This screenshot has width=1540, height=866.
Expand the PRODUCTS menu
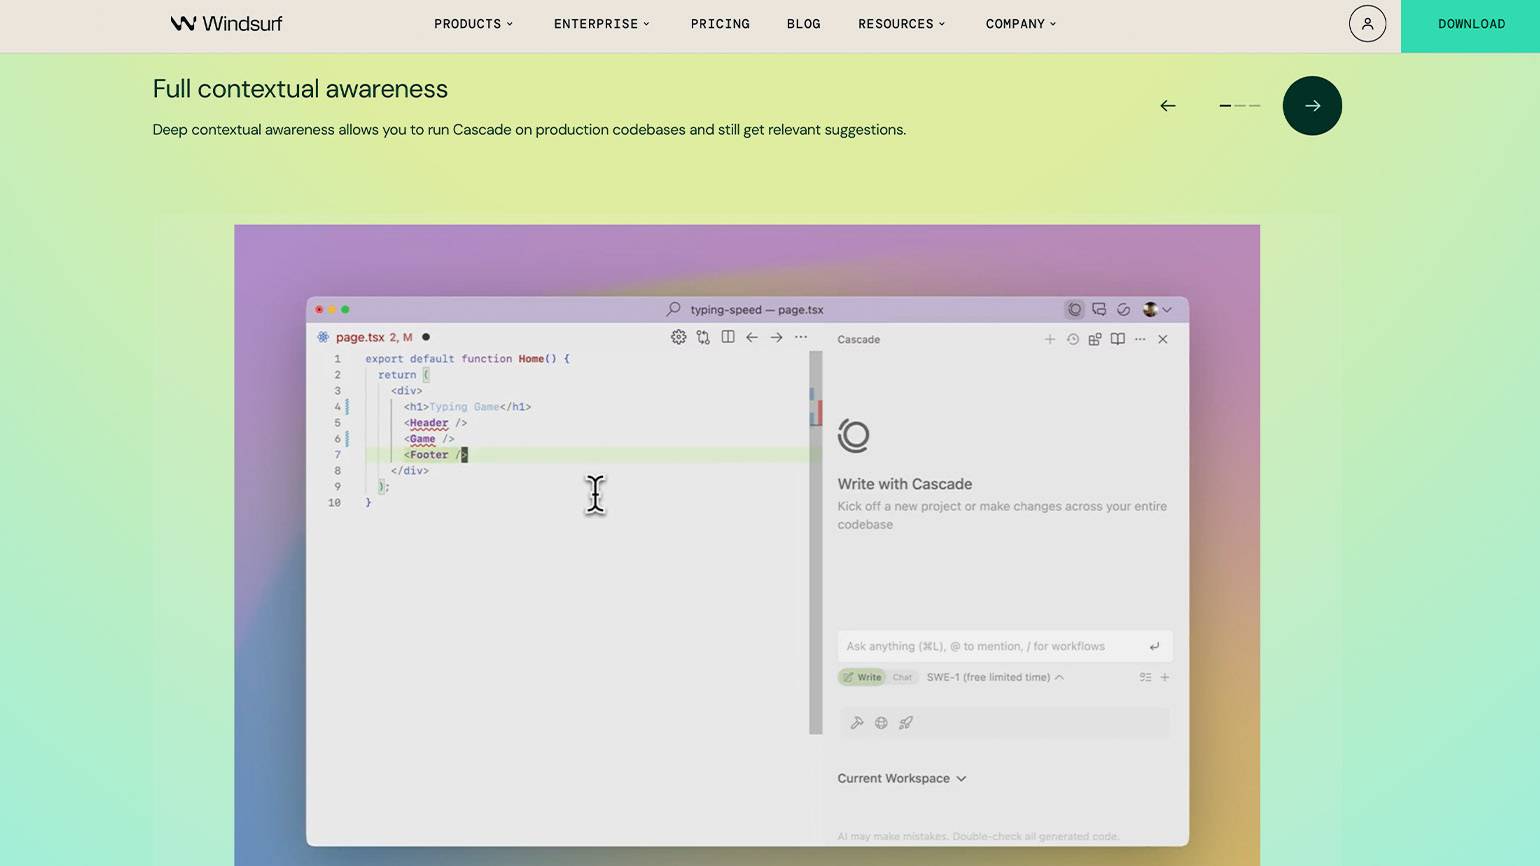pos(473,24)
